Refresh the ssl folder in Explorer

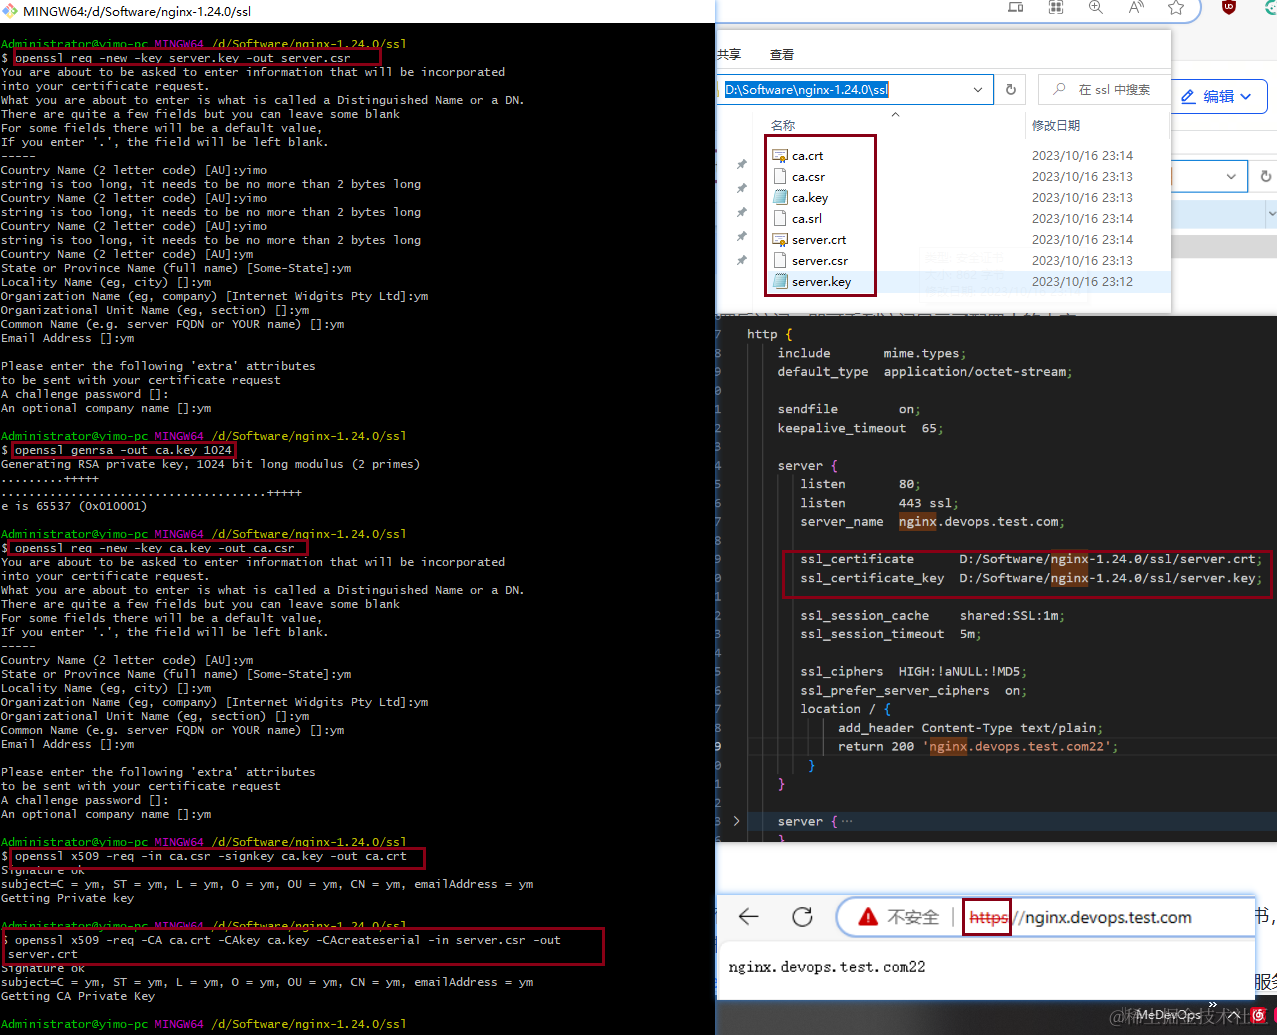coord(1011,90)
